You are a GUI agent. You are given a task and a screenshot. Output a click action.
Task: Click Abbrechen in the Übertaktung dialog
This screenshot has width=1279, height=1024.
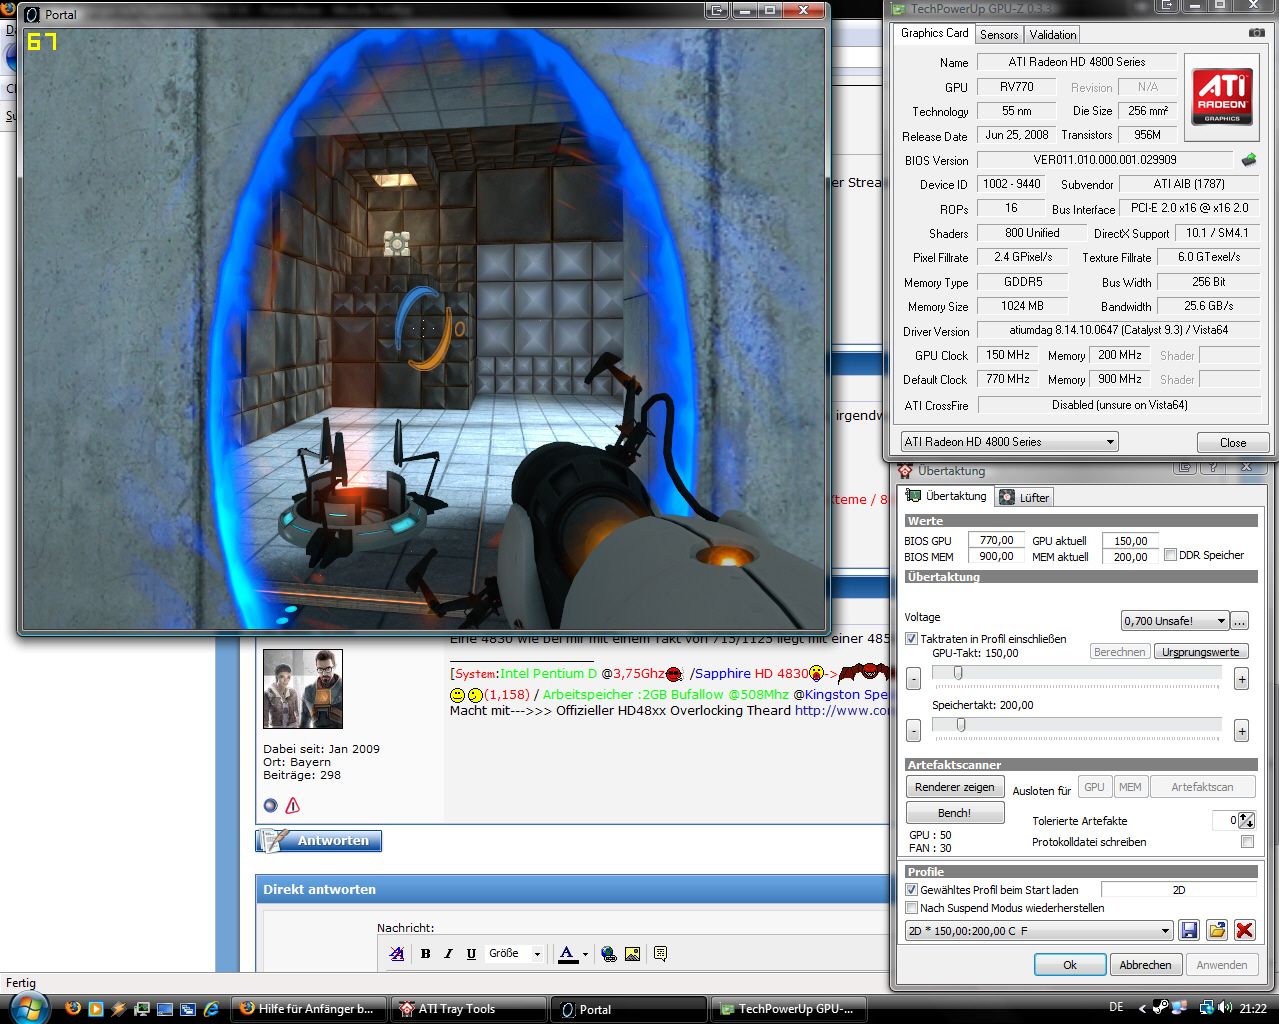(x=1145, y=965)
